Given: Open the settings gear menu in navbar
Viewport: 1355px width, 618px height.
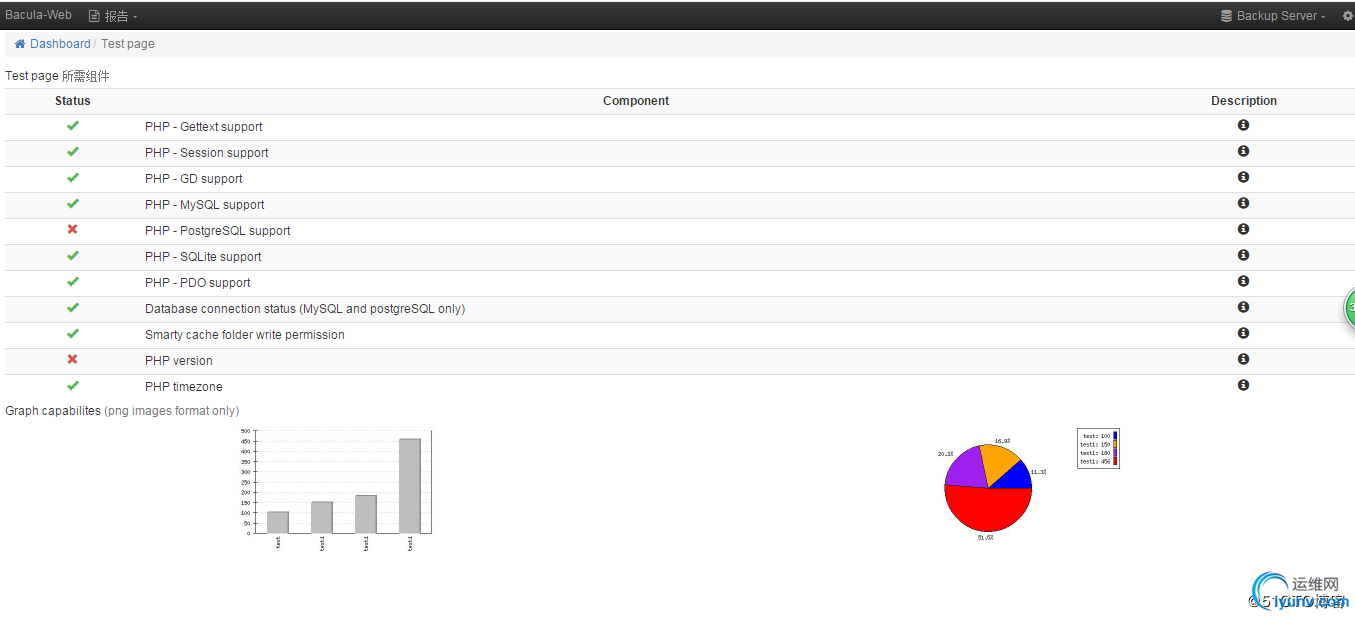Looking at the screenshot, I should click(1347, 16).
